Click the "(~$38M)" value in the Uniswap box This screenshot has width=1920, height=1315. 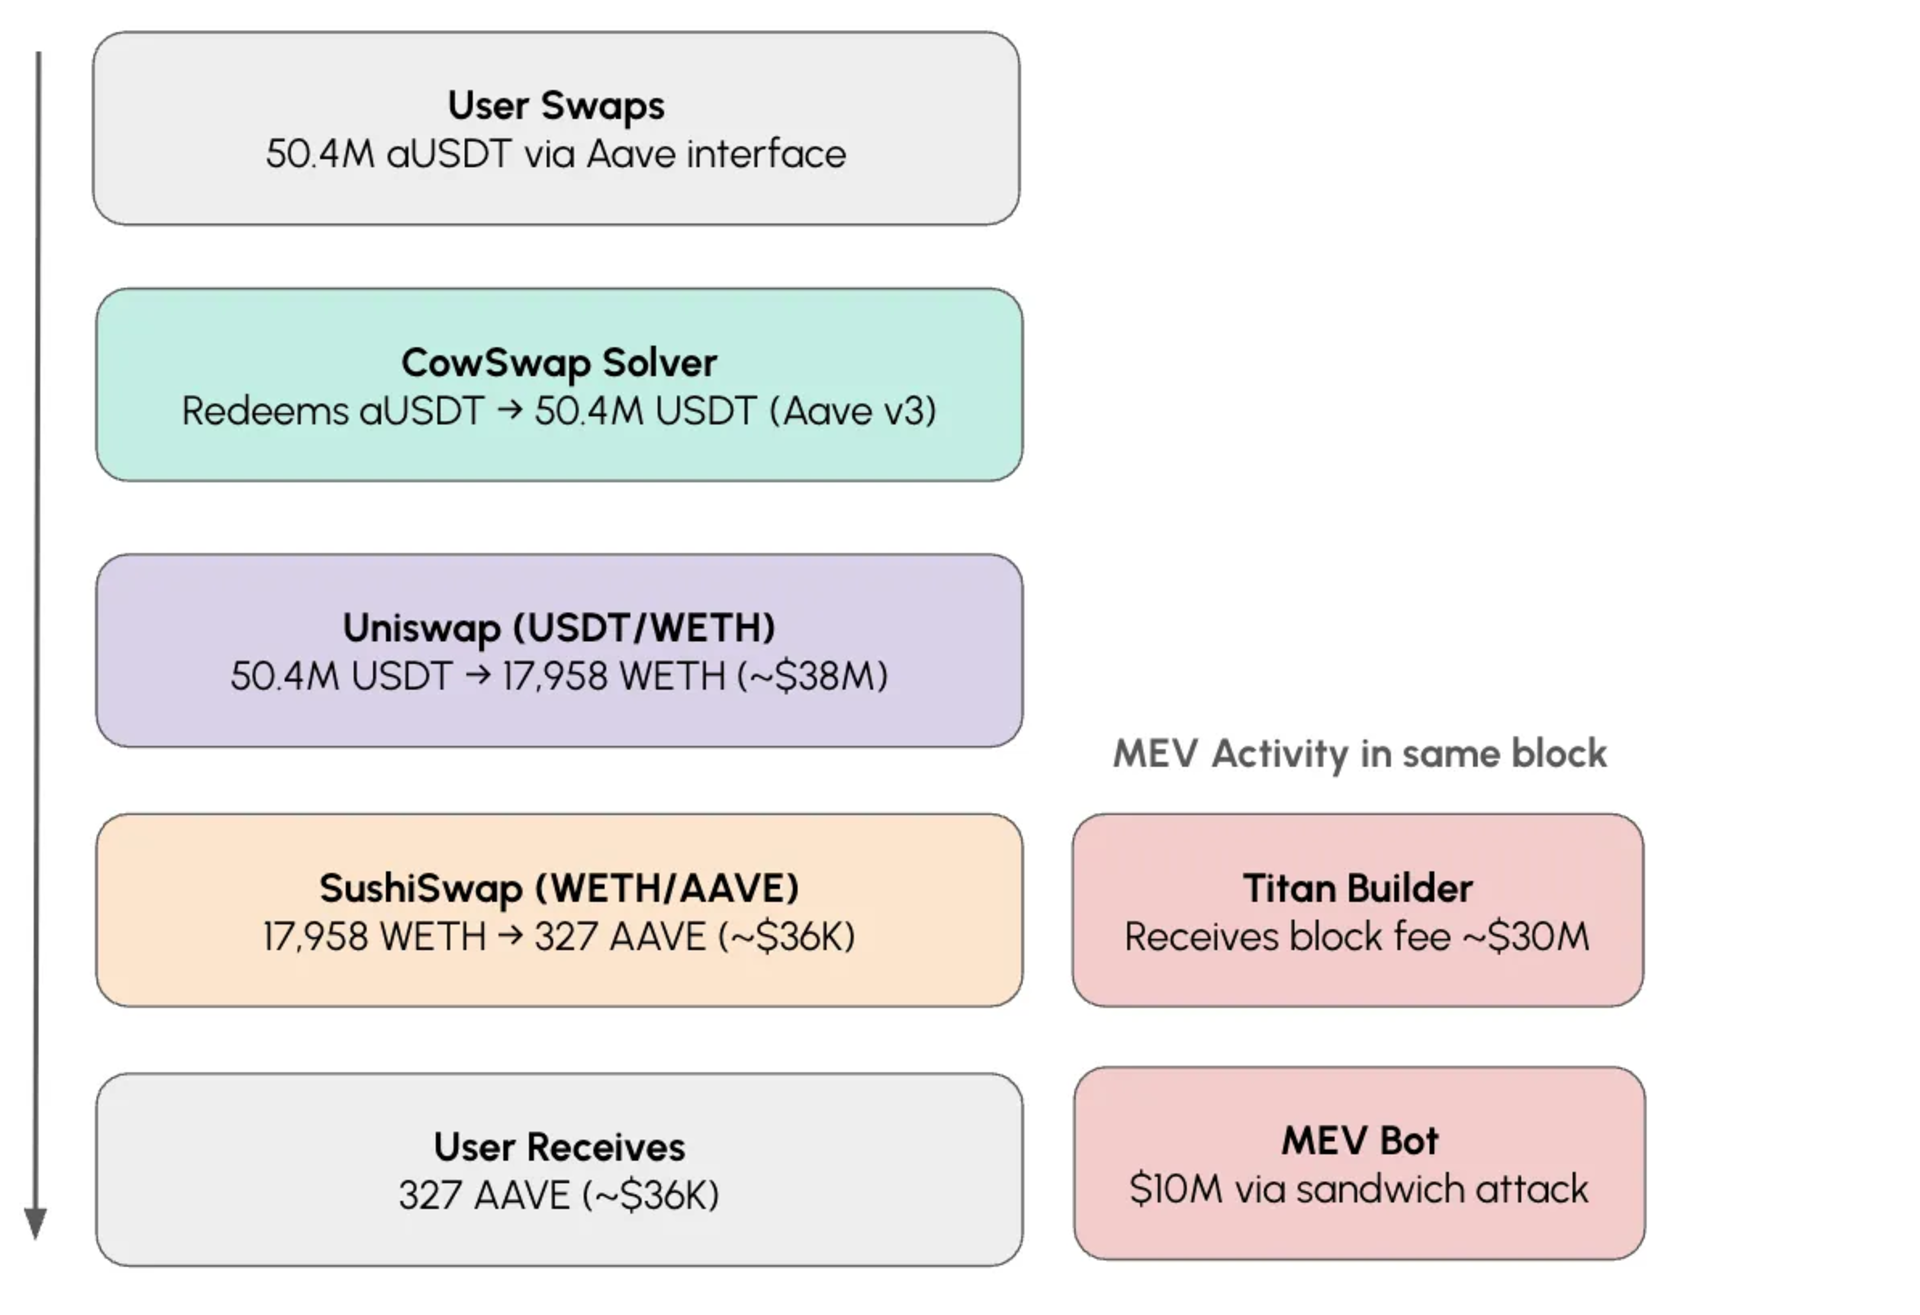(x=812, y=676)
